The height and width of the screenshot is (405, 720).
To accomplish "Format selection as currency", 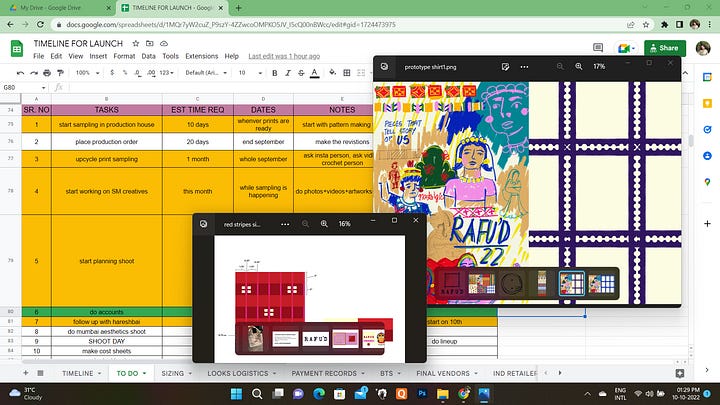I will pos(112,73).
